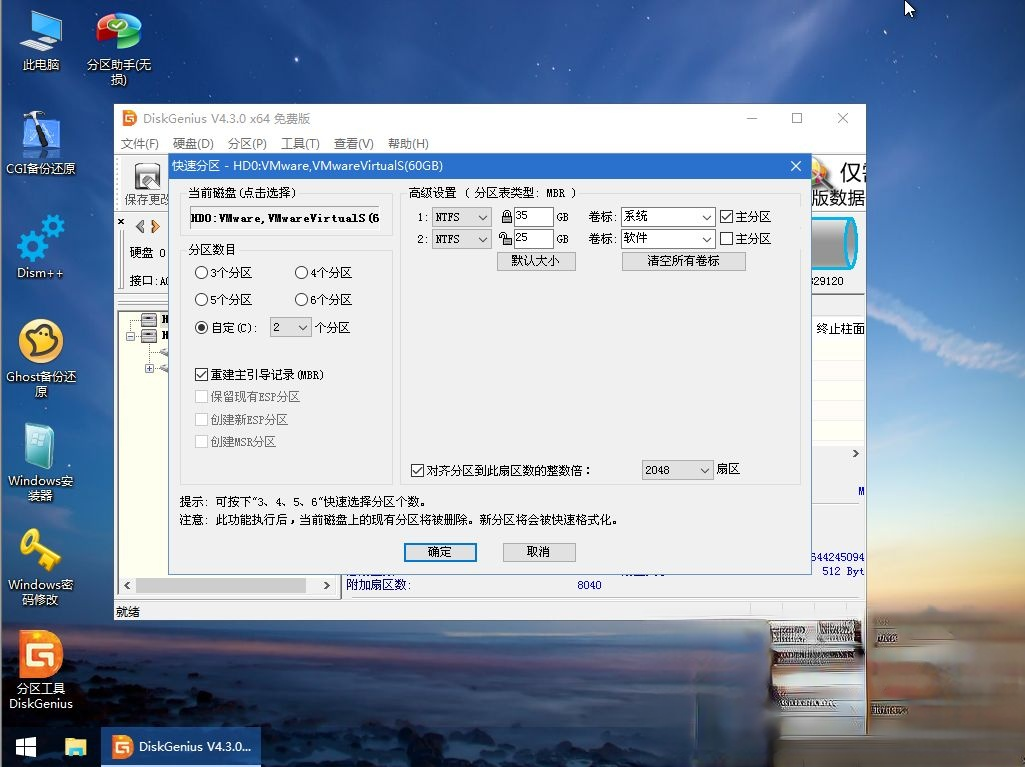The height and width of the screenshot is (767, 1025).
Task: Open the 2048 sector alignment dropdown
Action: click(x=677, y=470)
